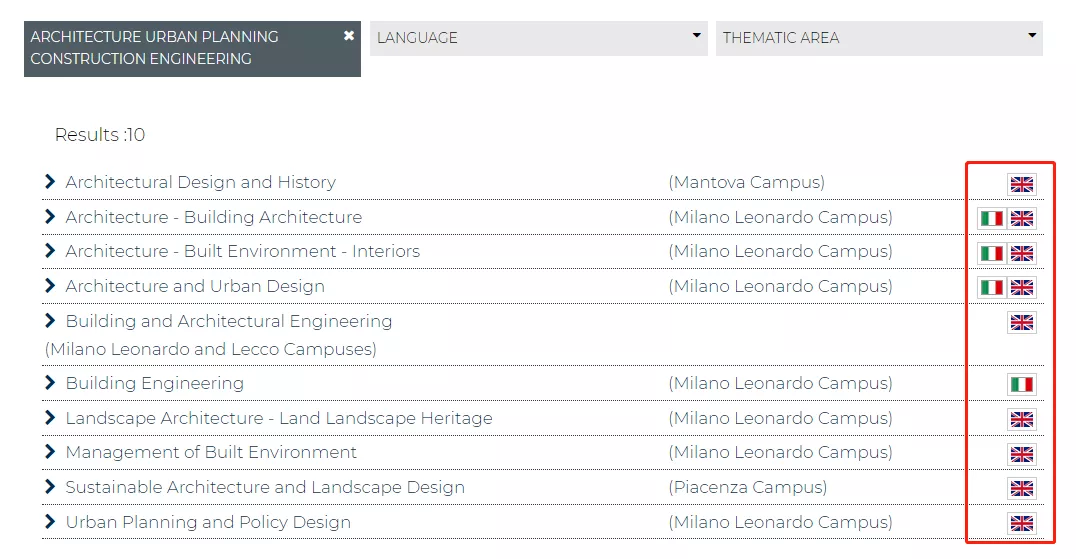Open the Language dropdown
1076x559 pixels.
[x=538, y=38]
